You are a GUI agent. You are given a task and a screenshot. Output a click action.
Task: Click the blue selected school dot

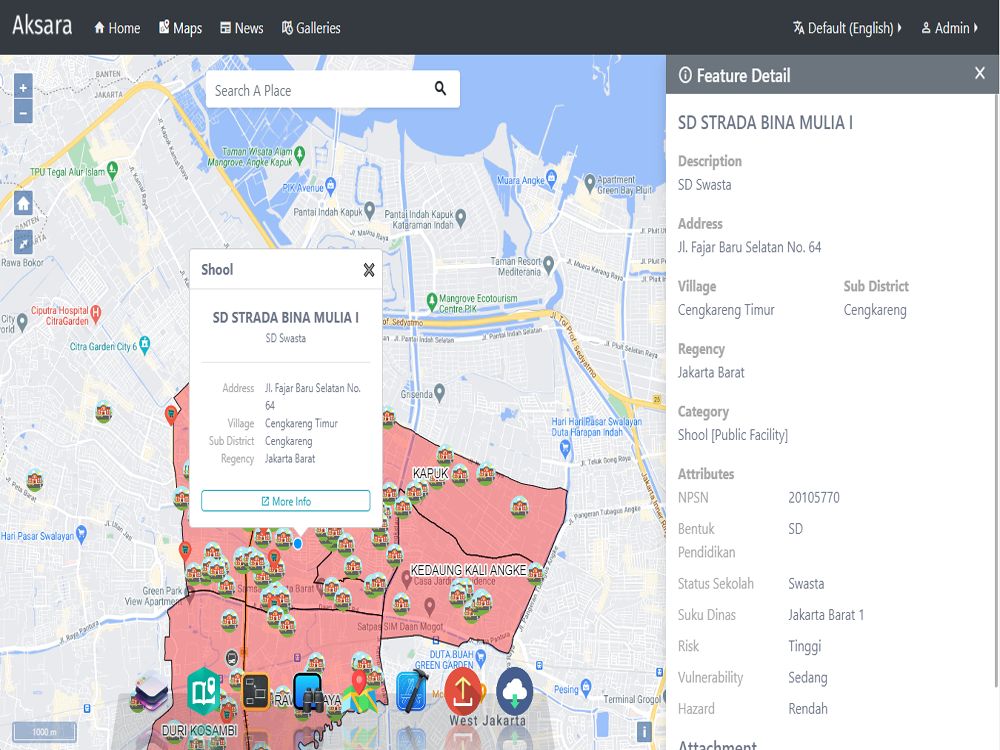(x=298, y=544)
